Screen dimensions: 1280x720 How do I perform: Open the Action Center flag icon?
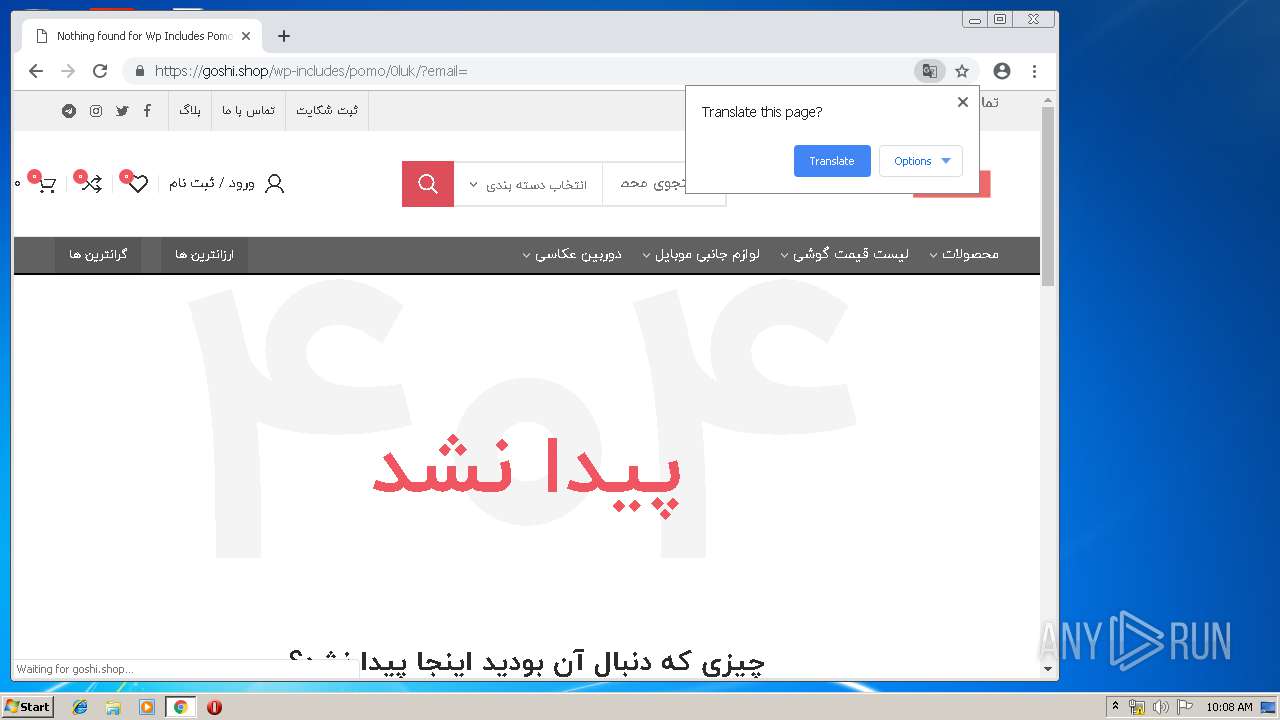point(1185,707)
